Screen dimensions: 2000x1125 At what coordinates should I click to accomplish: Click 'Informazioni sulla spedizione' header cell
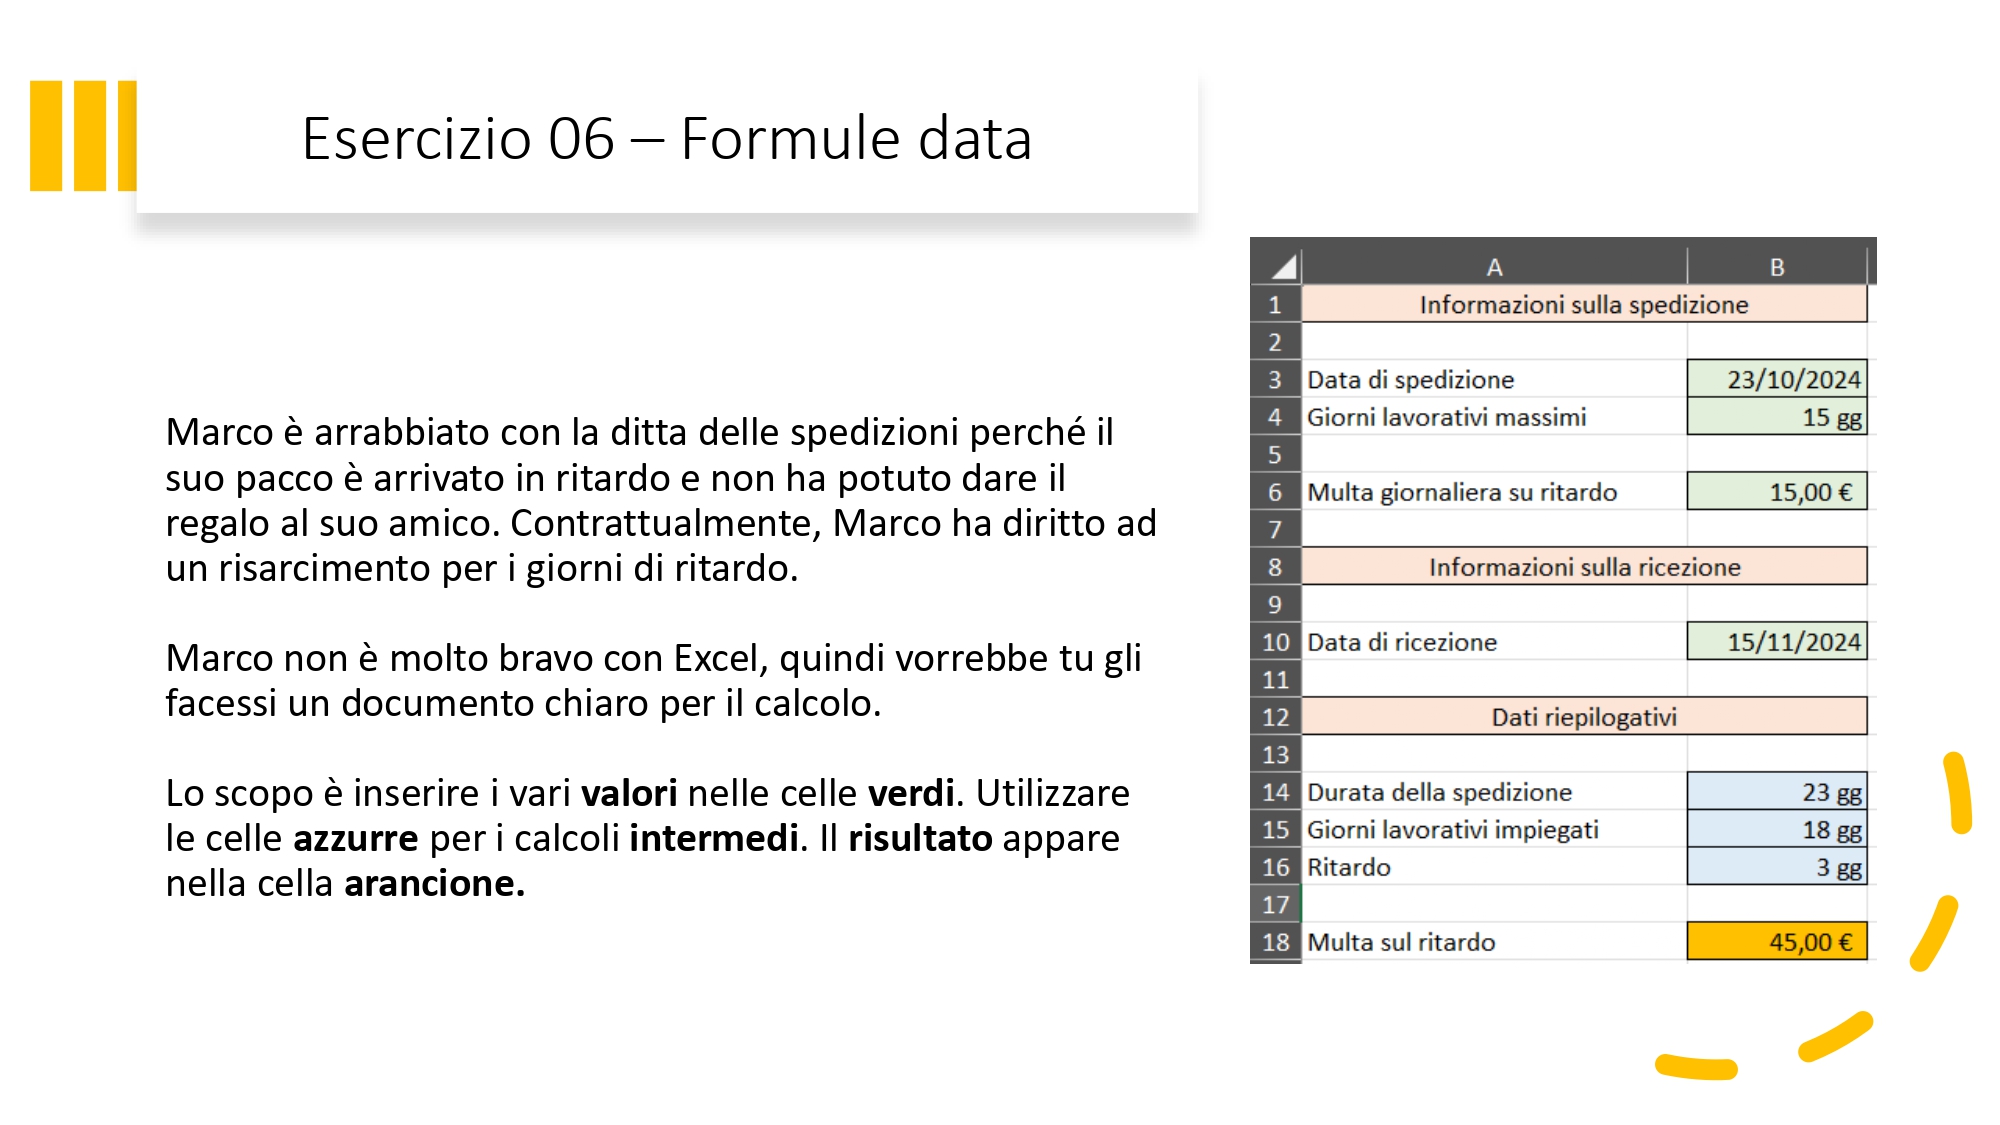tap(1584, 304)
